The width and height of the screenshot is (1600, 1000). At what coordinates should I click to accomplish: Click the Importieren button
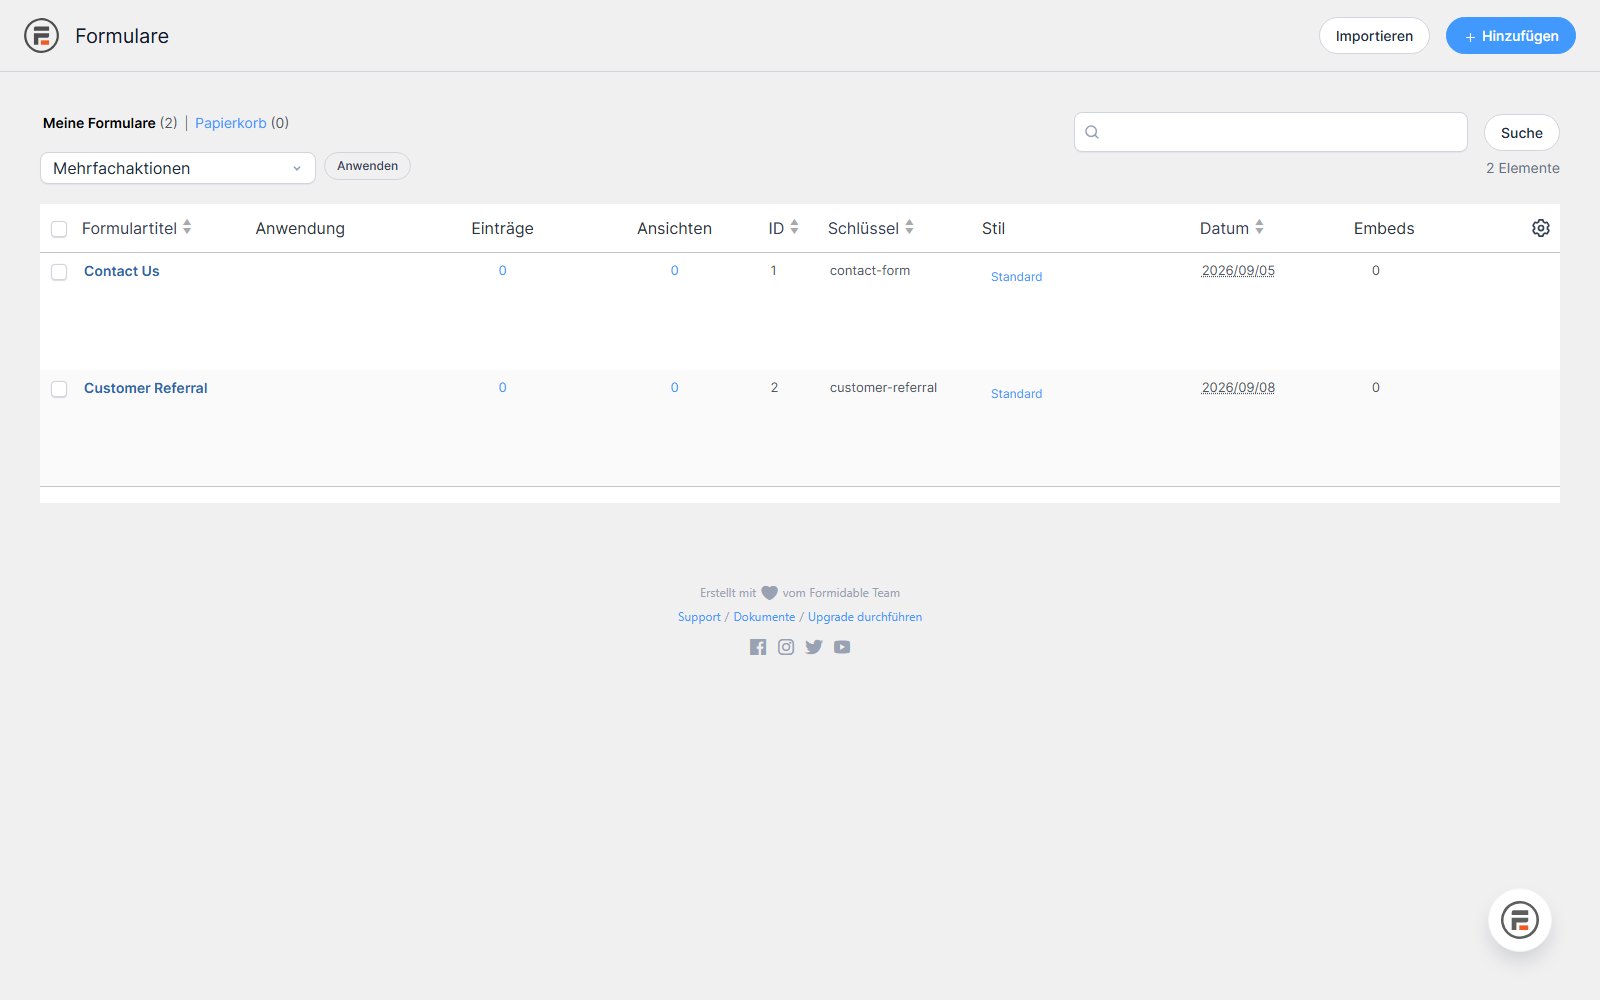(x=1374, y=36)
